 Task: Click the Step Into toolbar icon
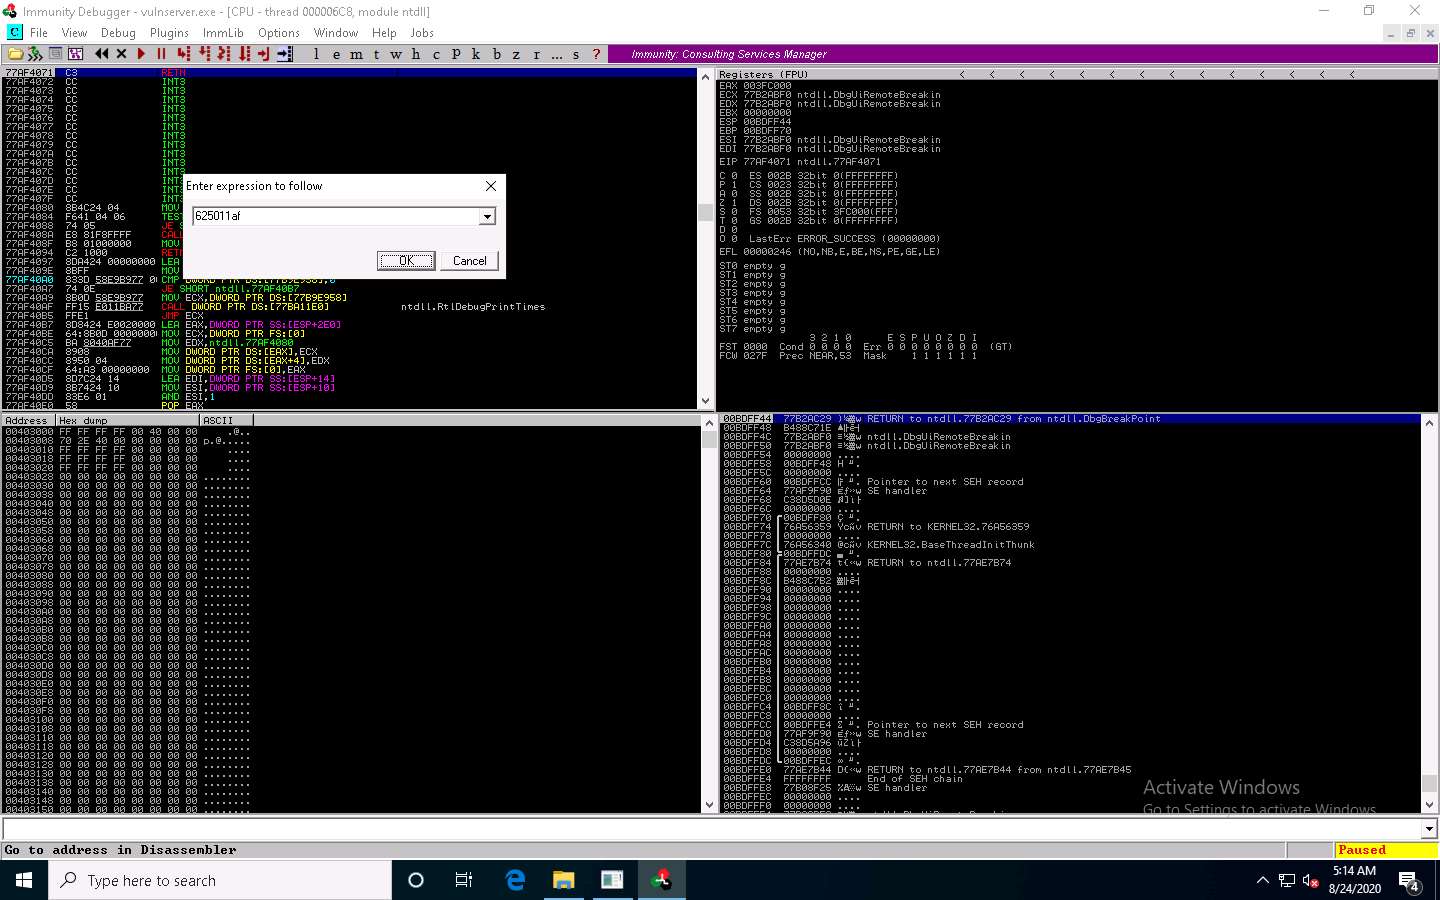click(x=183, y=54)
